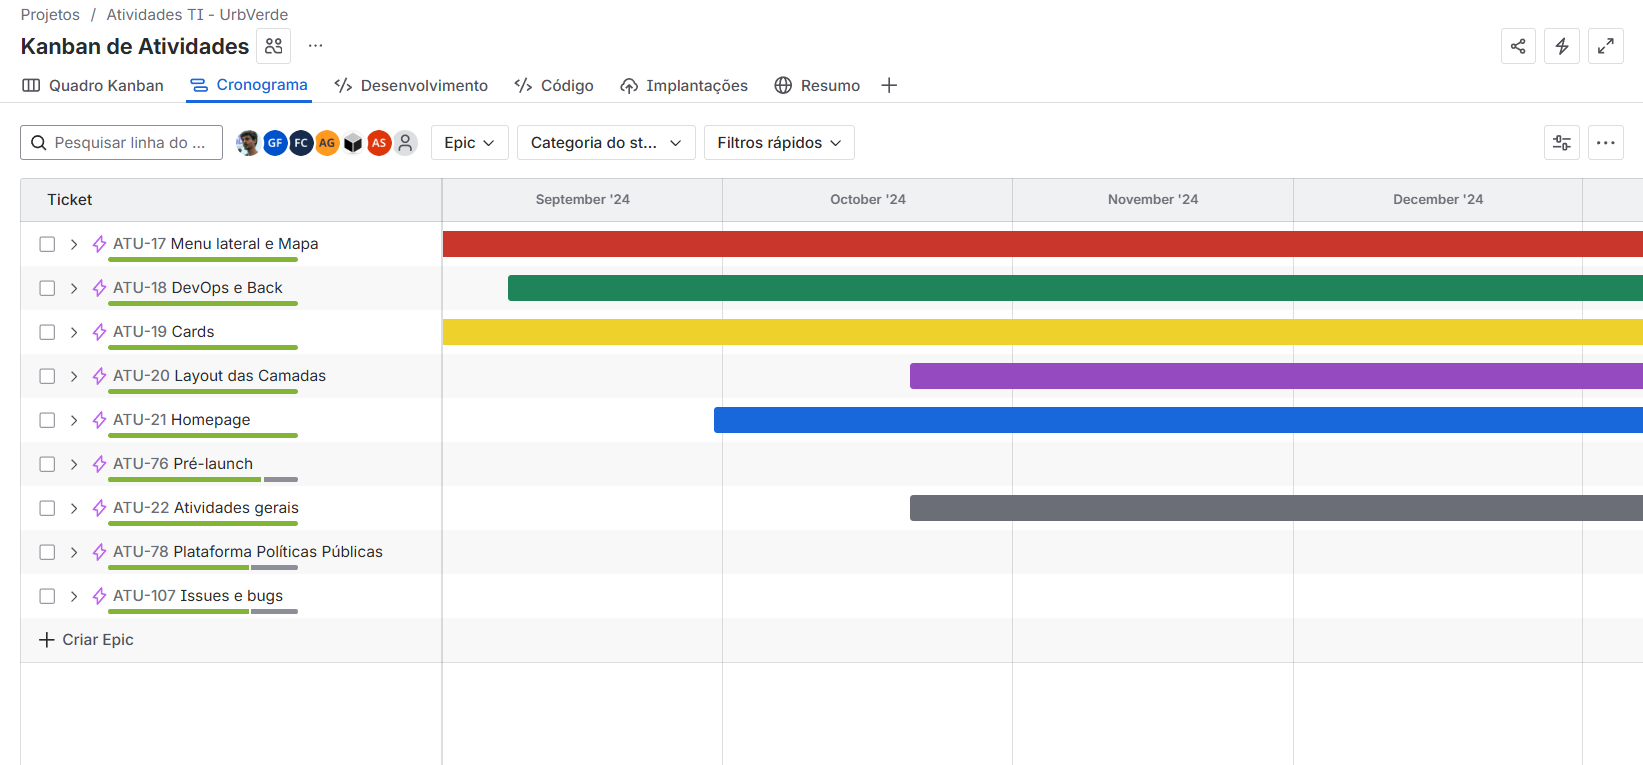Viewport: 1643px width, 765px height.
Task: Filter by AS user avatar
Action: 379,143
